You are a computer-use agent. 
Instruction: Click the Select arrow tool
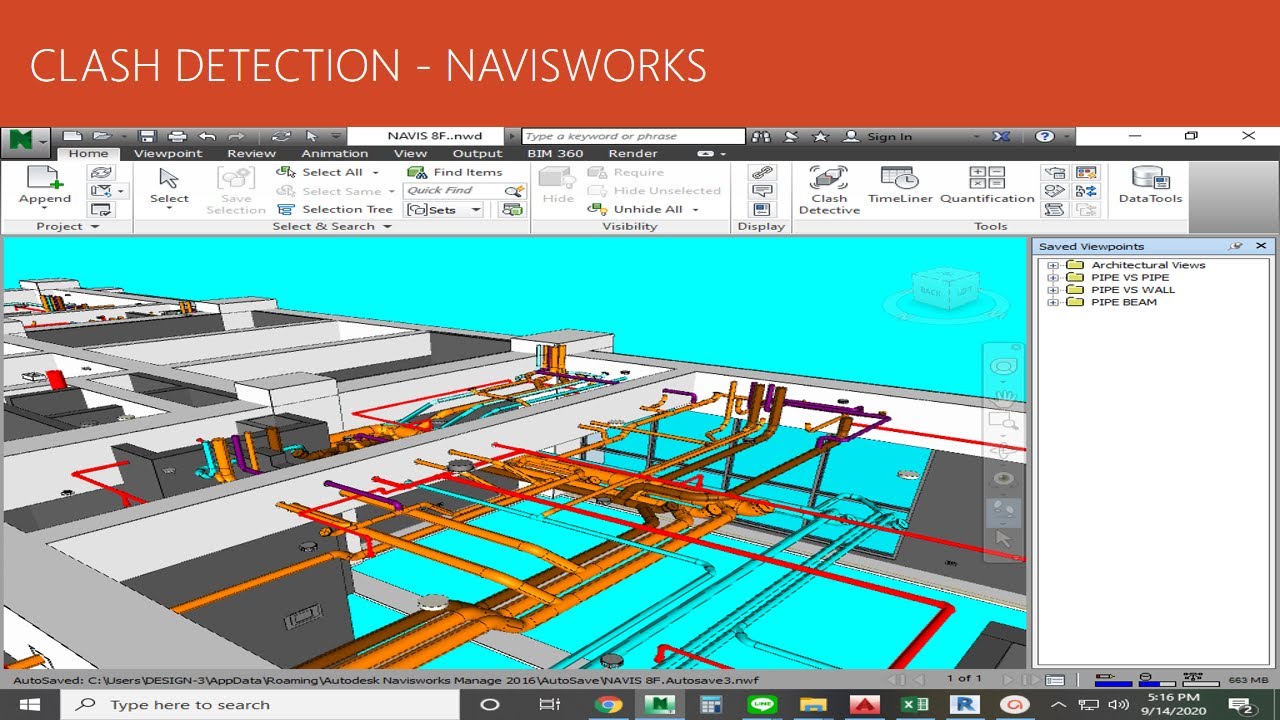click(169, 187)
